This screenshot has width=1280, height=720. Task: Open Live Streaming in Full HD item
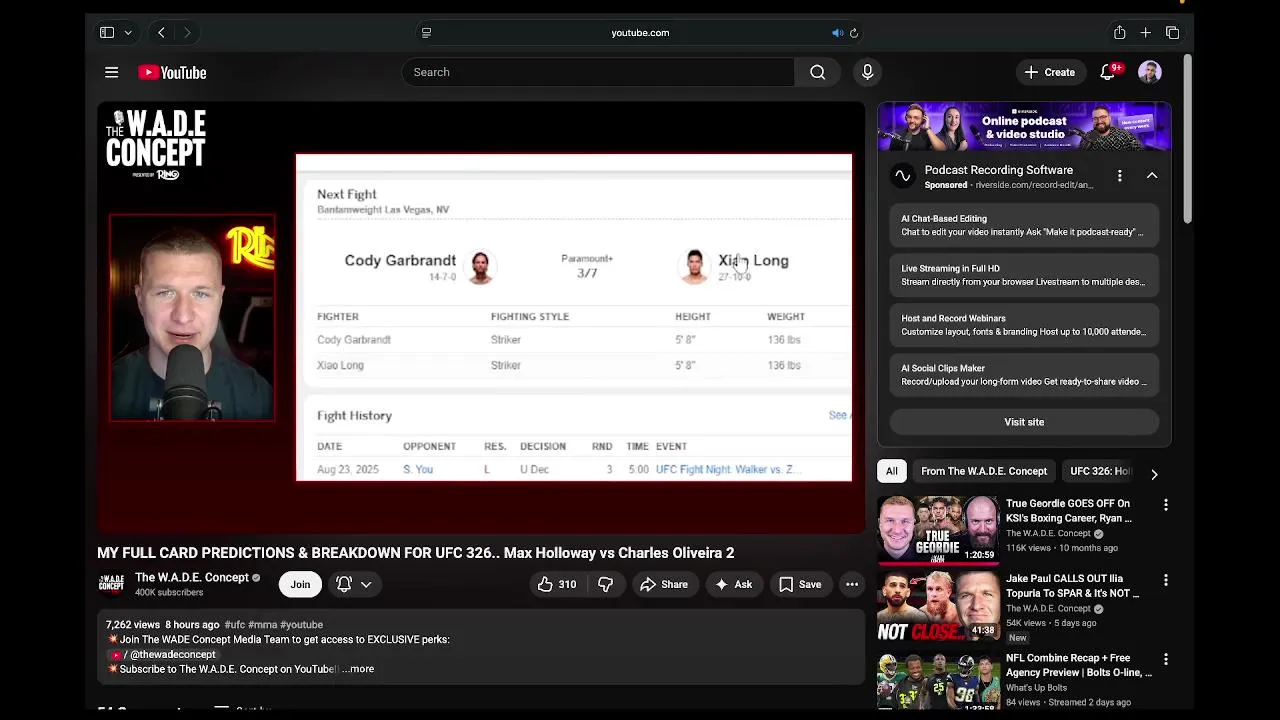click(1024, 275)
